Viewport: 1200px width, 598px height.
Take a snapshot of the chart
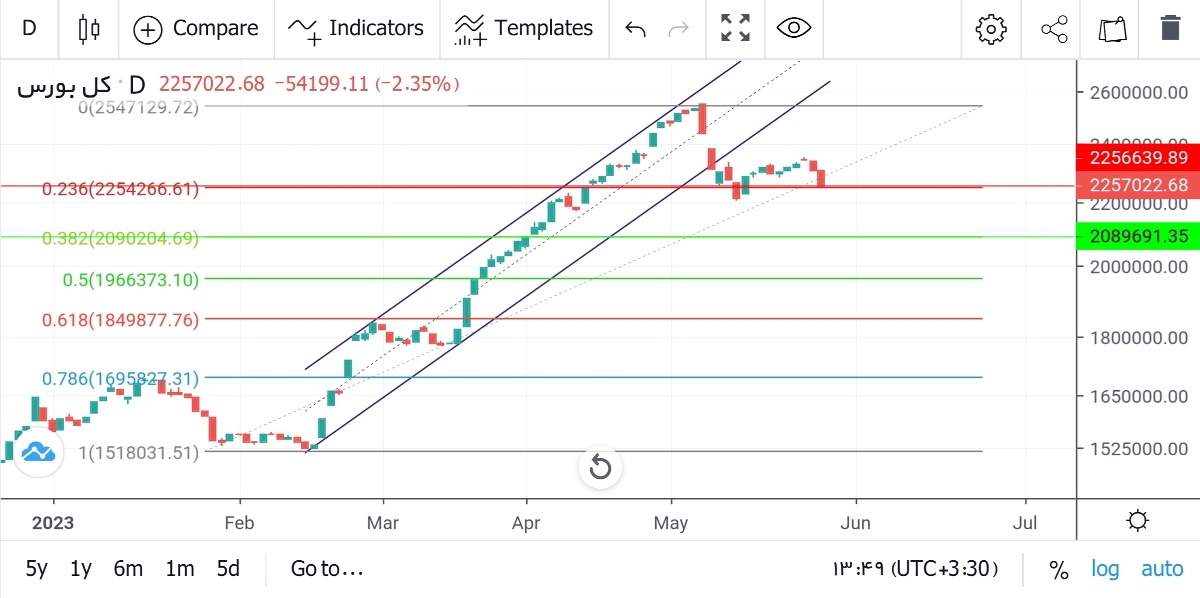(1113, 28)
